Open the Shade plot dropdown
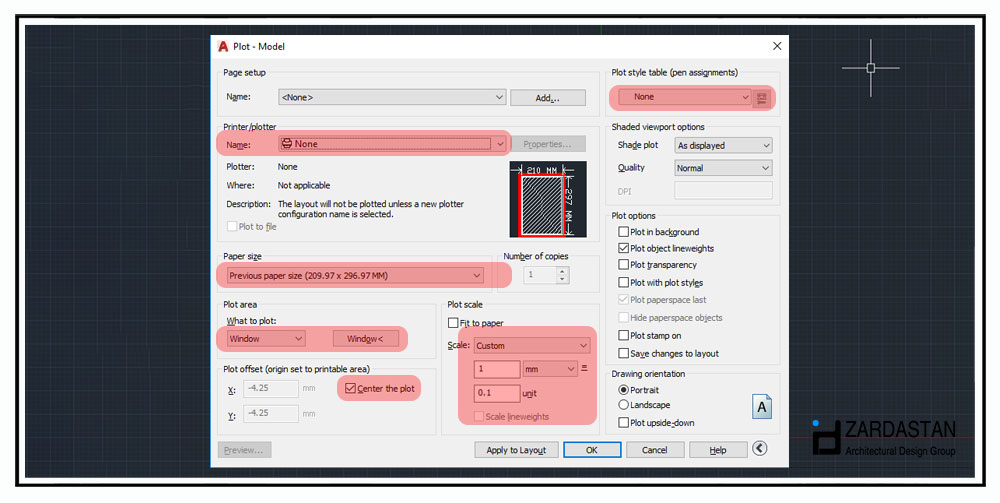1000x503 pixels. [x=723, y=145]
